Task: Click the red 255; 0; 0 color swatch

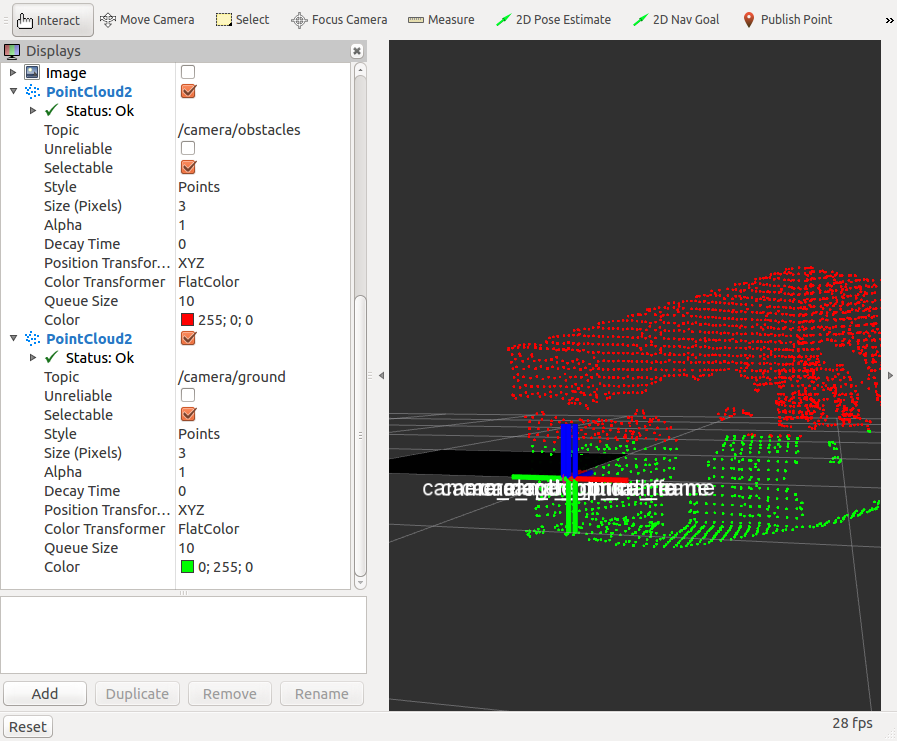Action: pyautogui.click(x=187, y=320)
